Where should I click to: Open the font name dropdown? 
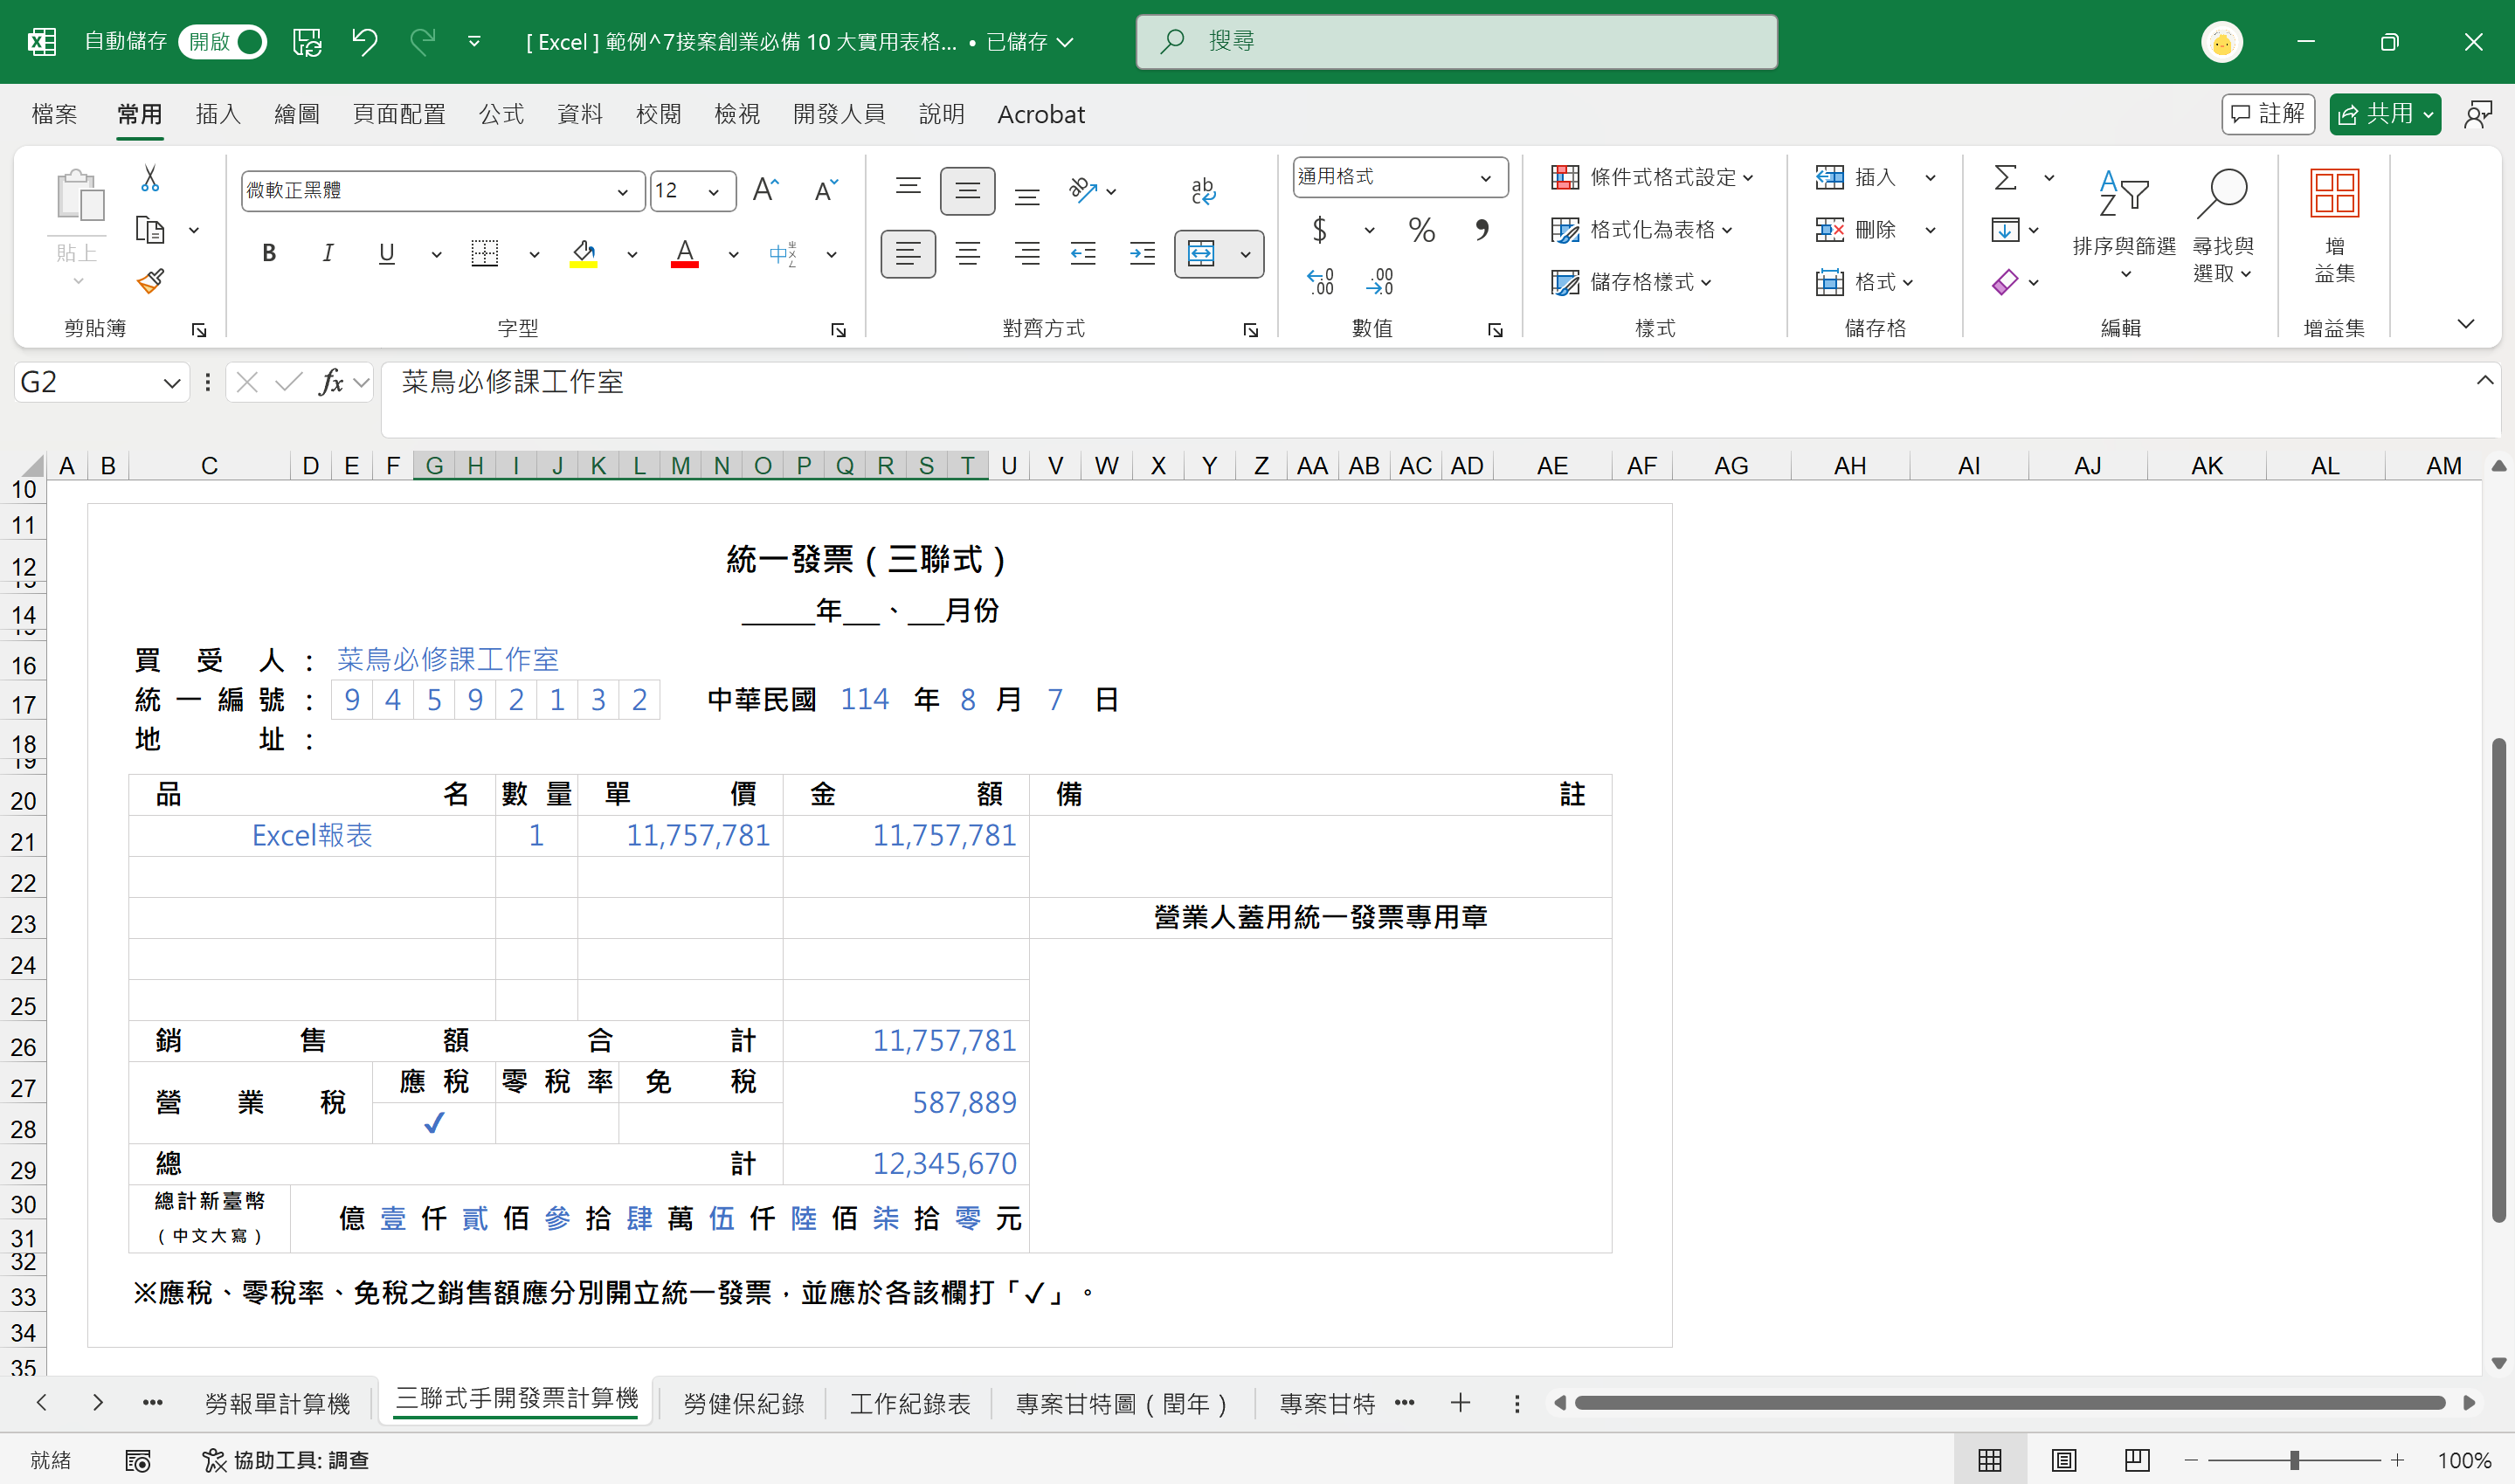[x=622, y=191]
